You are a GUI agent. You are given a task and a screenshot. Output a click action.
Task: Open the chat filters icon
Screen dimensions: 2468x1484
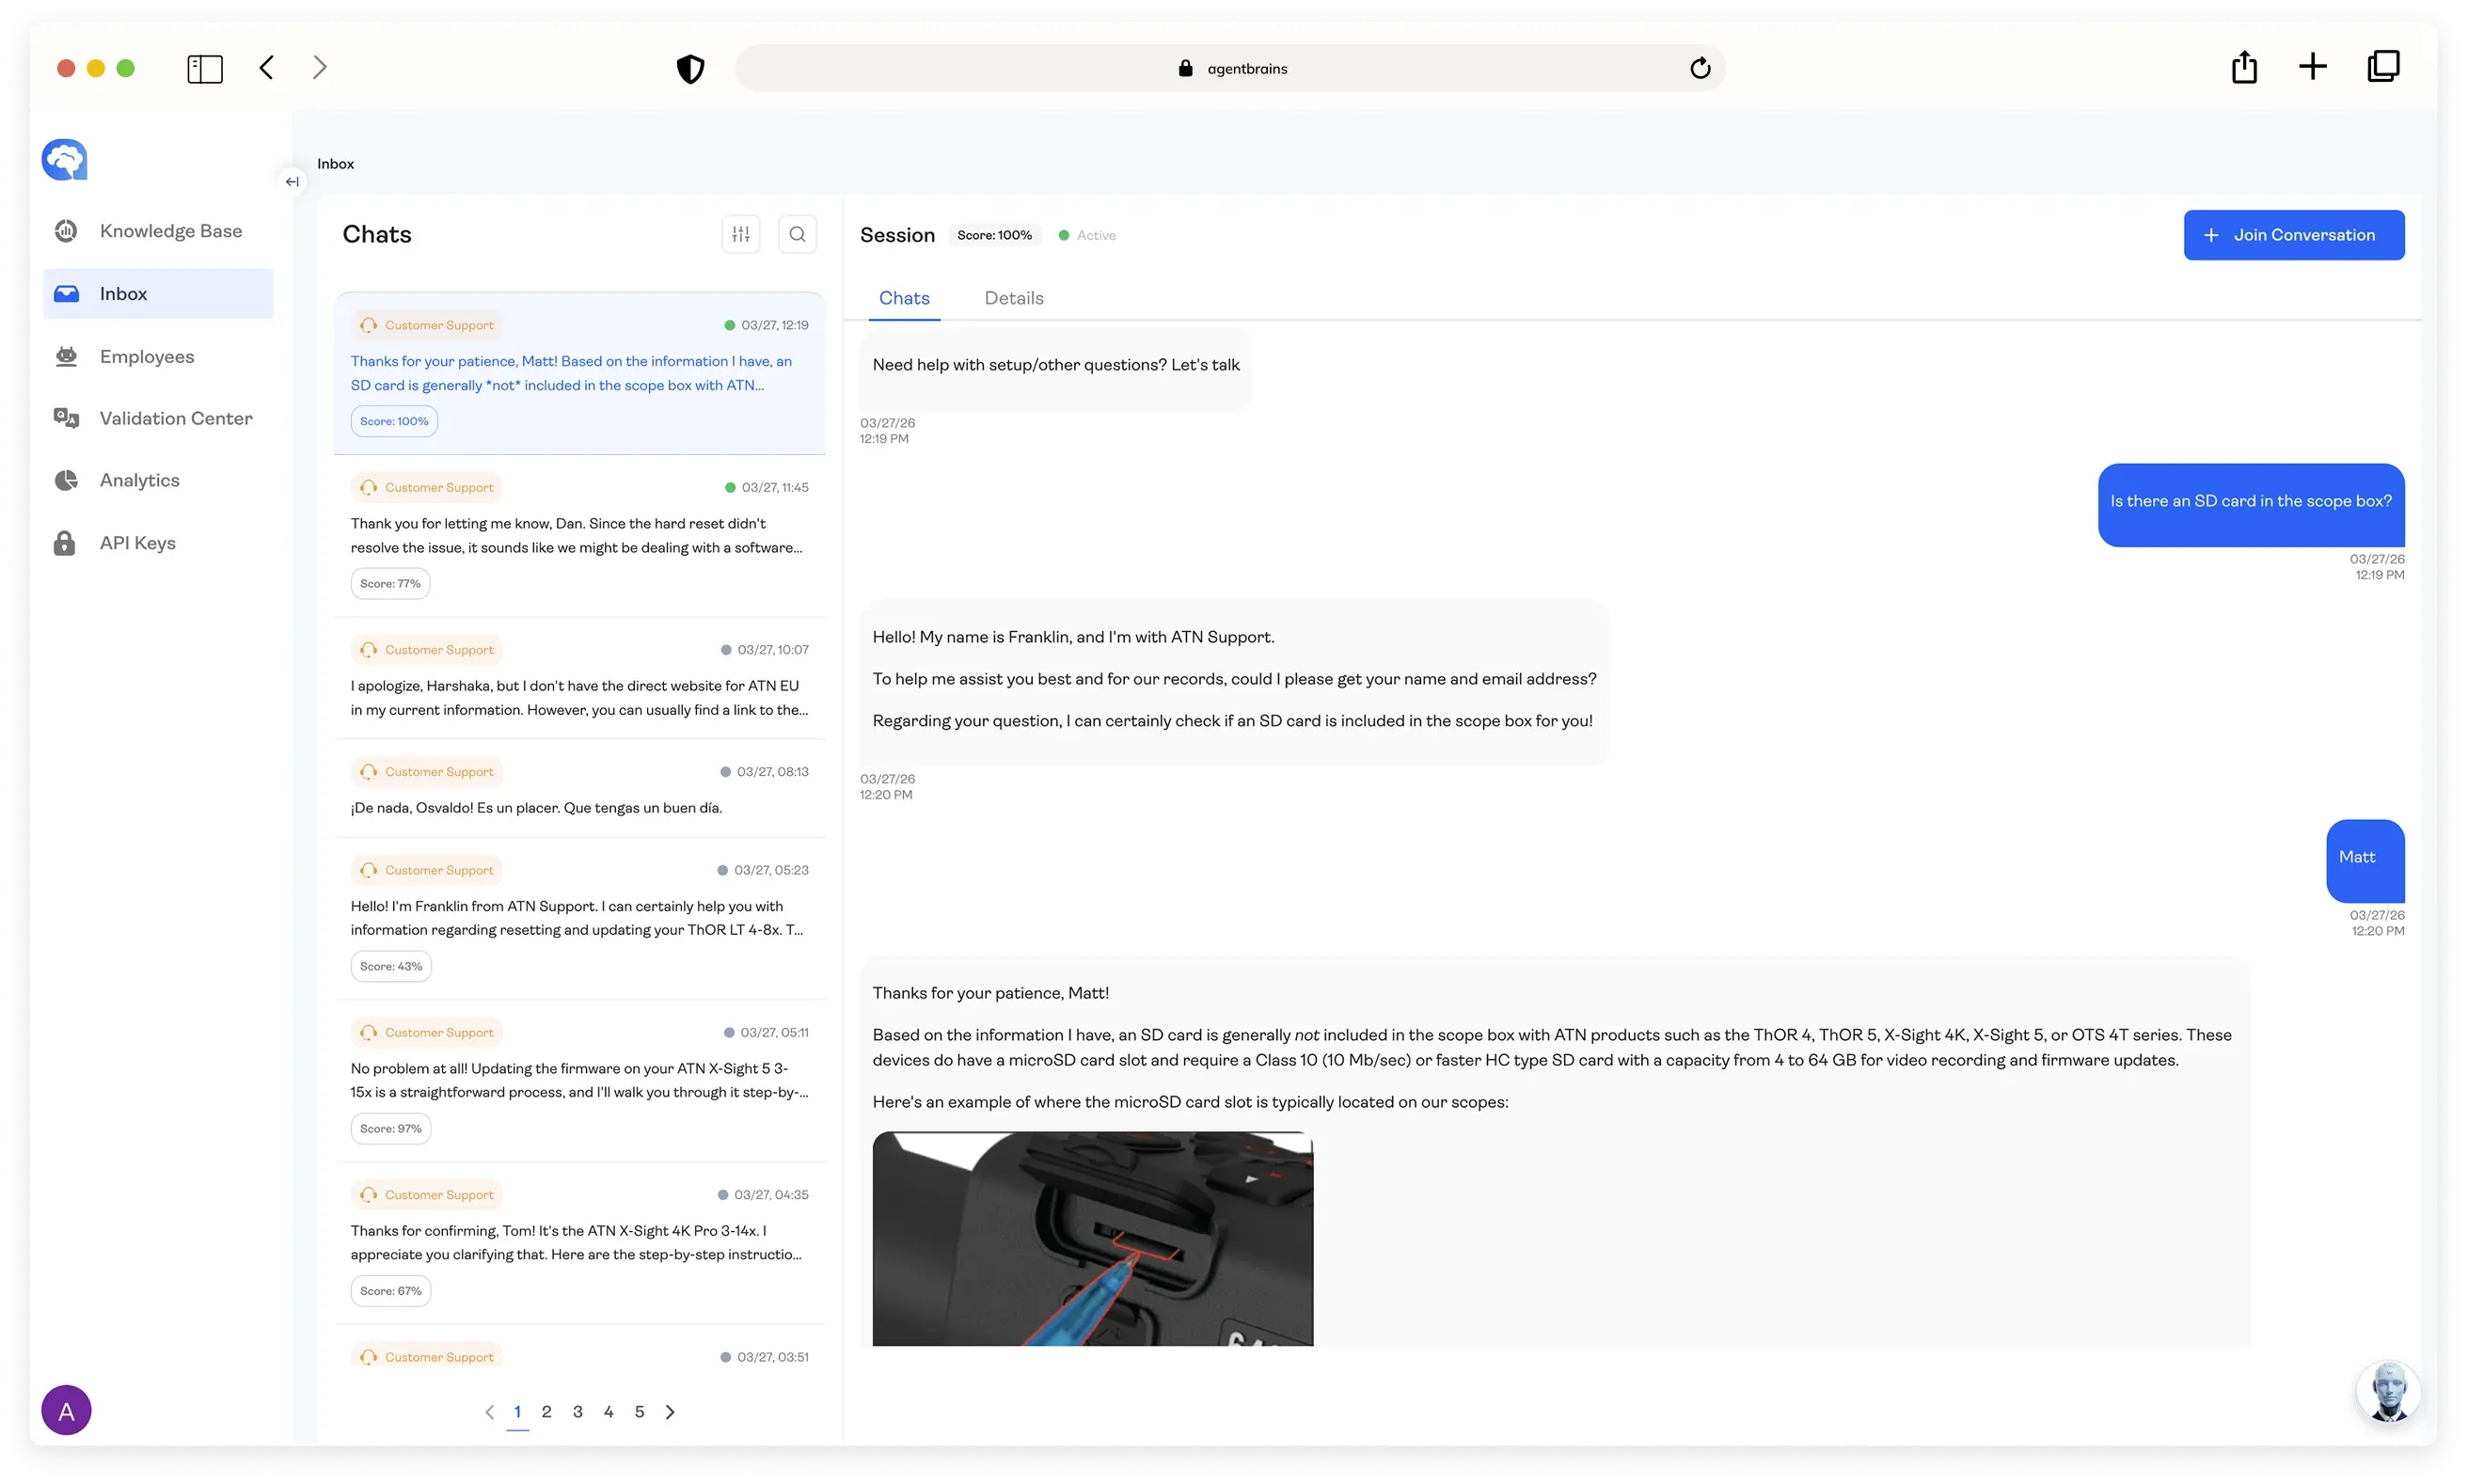[741, 234]
